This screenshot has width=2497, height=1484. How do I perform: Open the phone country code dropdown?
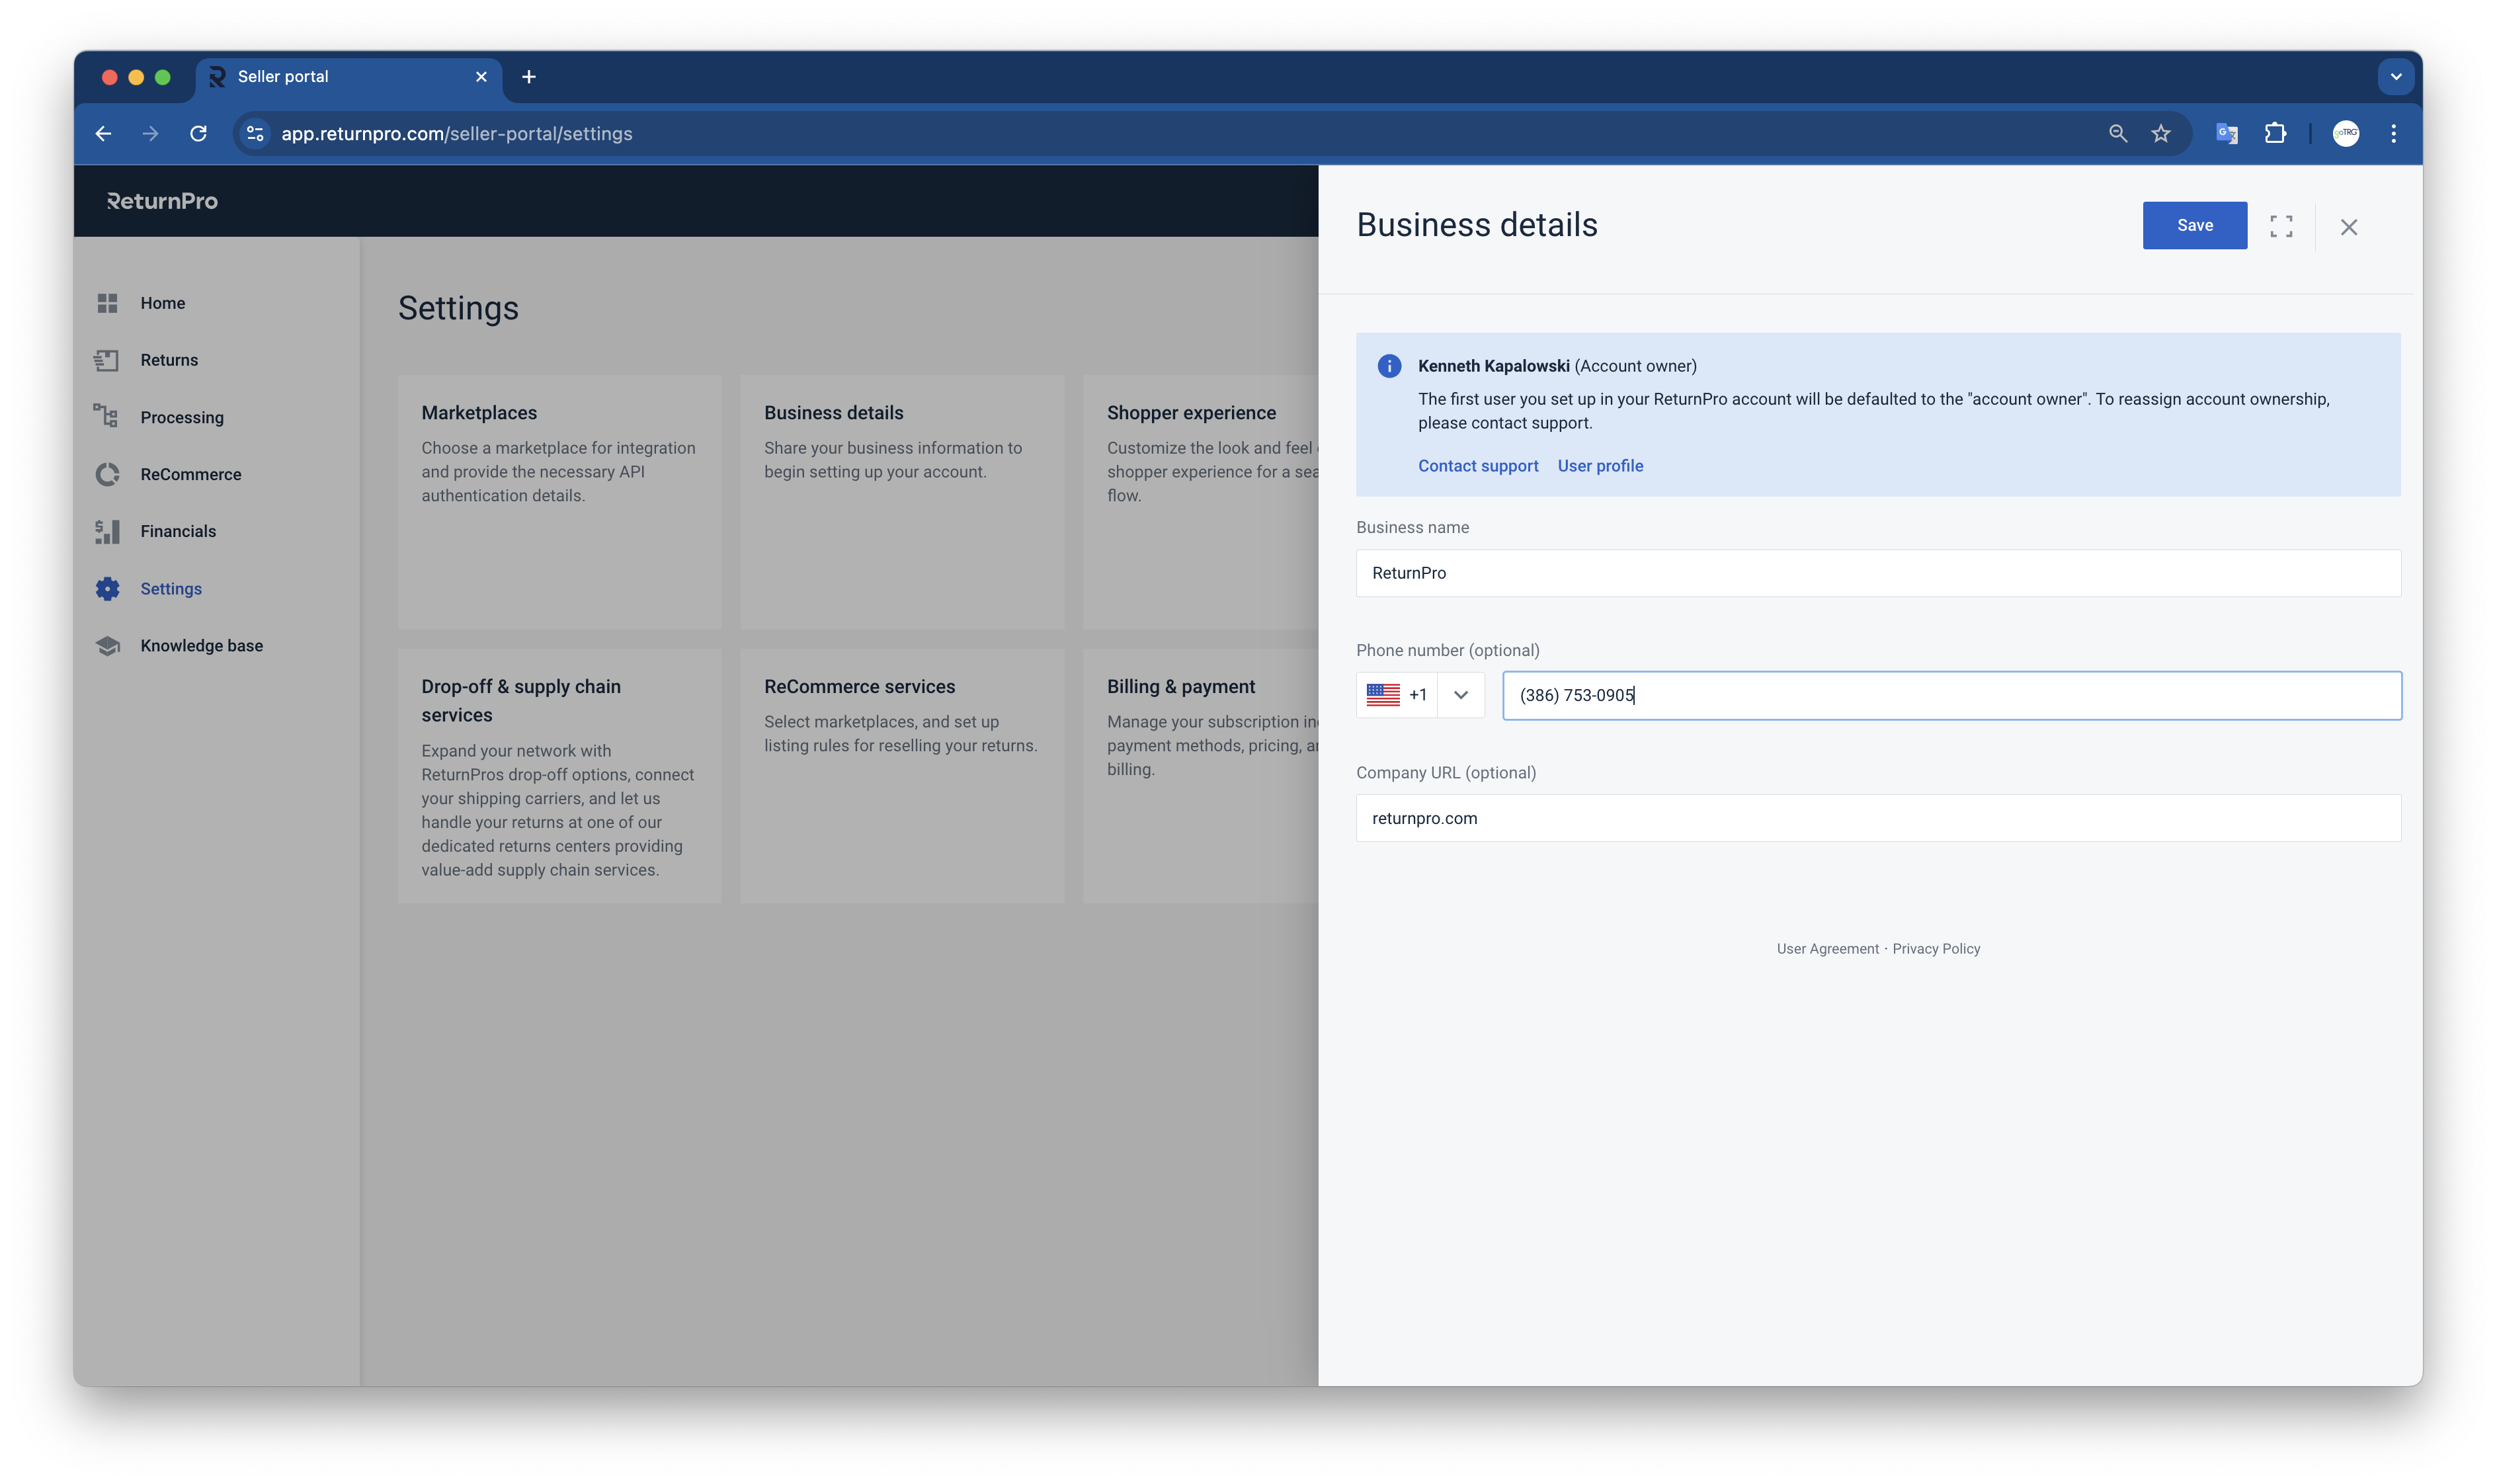point(1460,695)
